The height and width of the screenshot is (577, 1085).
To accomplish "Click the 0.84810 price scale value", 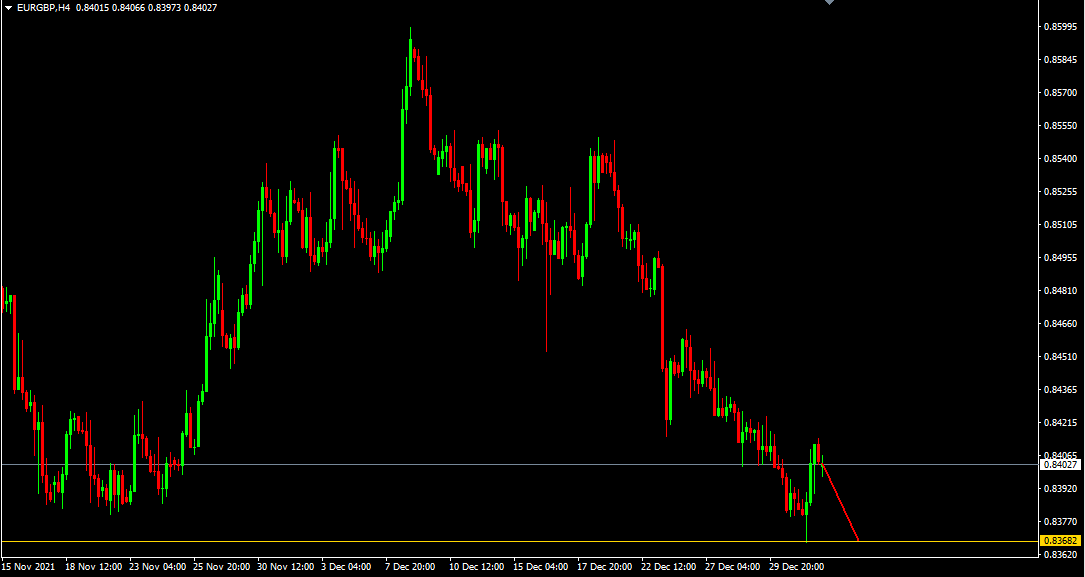I will point(1061,291).
